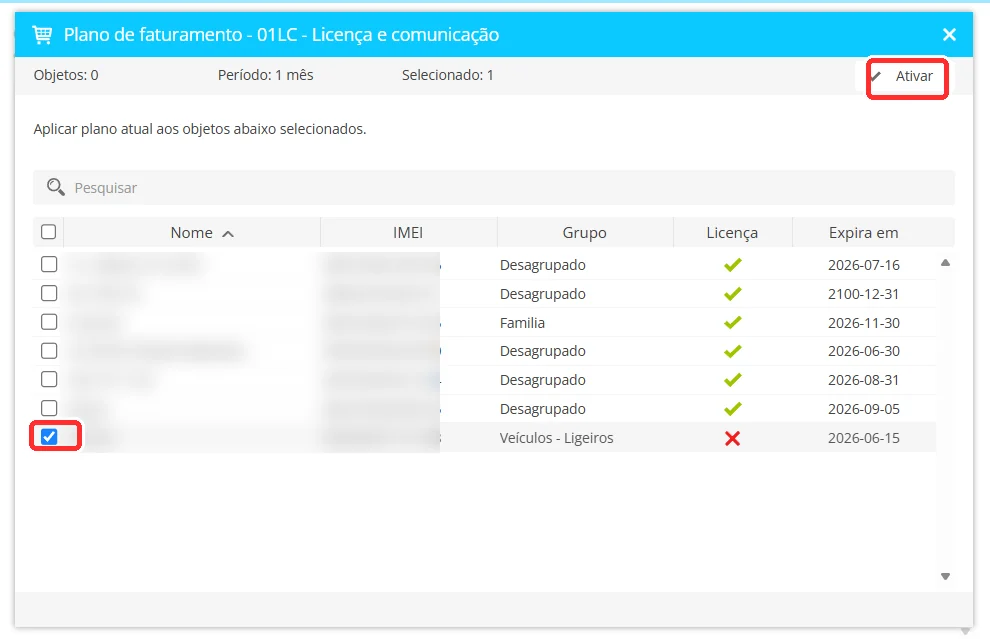Uncheck the Veículos - Ligeiros row checkbox
The image size is (990, 639).
[x=49, y=437]
